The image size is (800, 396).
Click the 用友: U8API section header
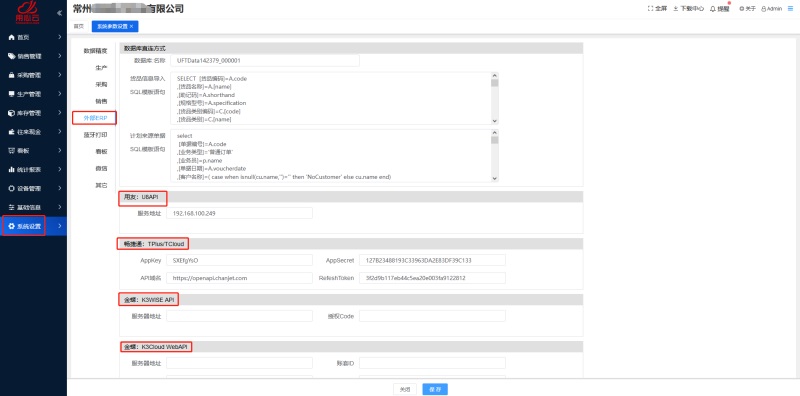(351, 197)
